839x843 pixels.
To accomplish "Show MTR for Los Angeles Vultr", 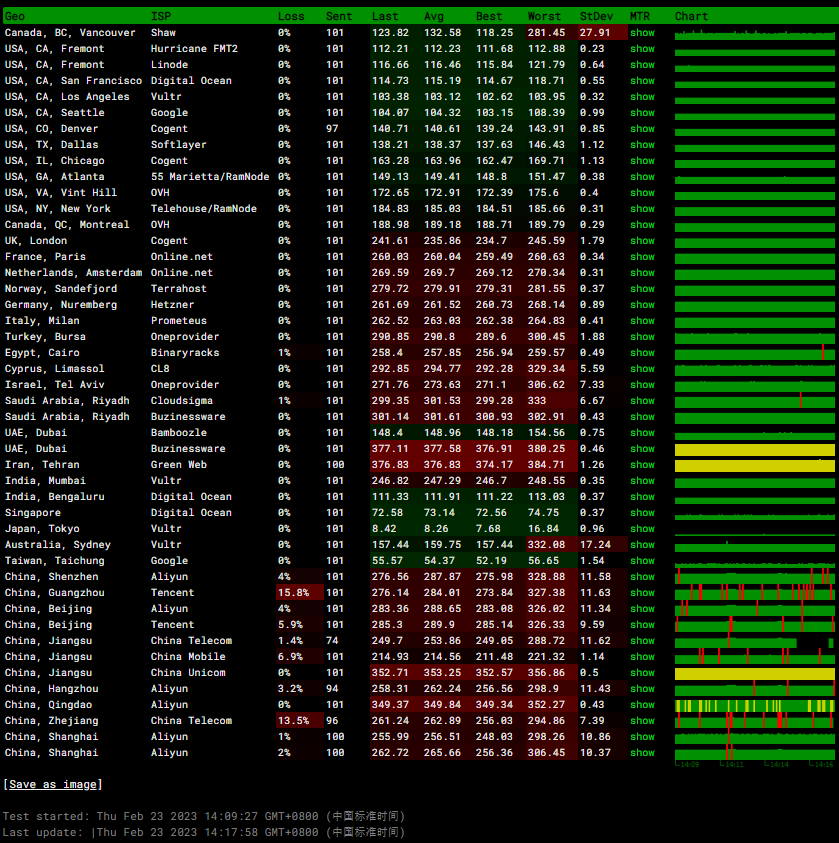I will tap(642, 97).
